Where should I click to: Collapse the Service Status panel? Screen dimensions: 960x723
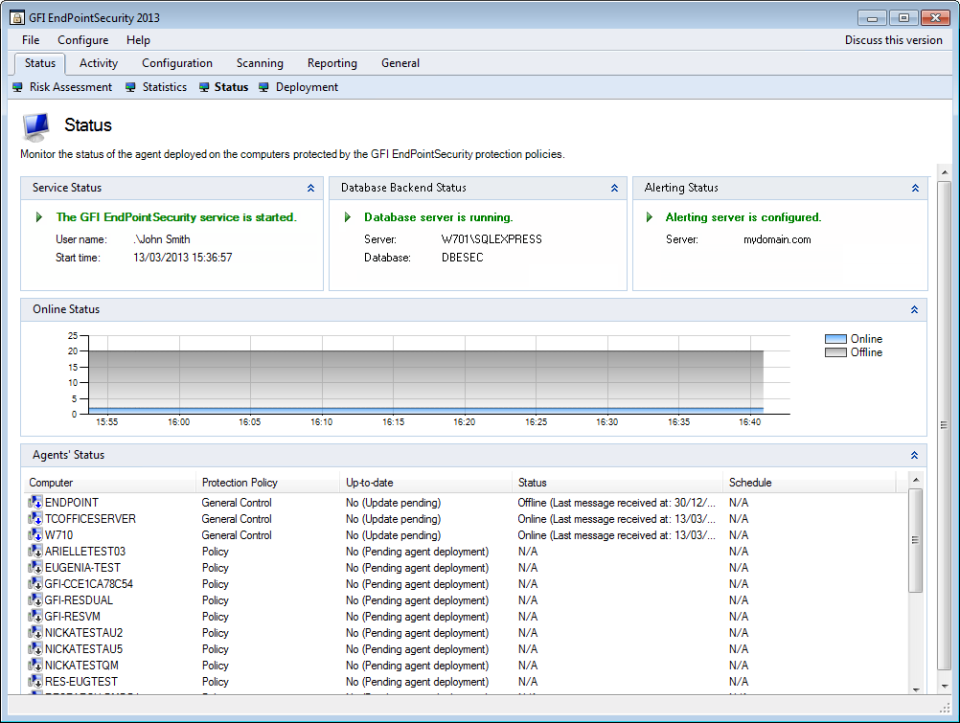[310, 187]
